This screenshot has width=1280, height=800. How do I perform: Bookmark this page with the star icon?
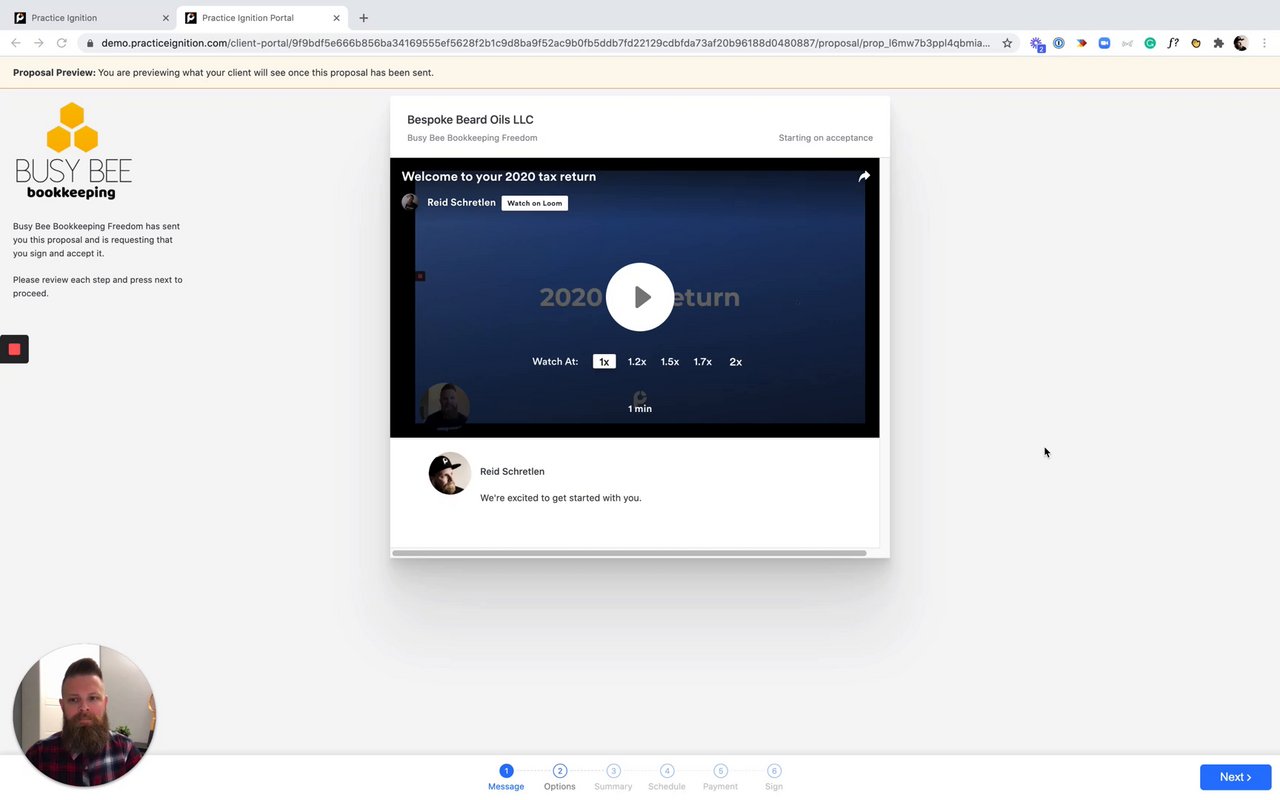point(1007,43)
